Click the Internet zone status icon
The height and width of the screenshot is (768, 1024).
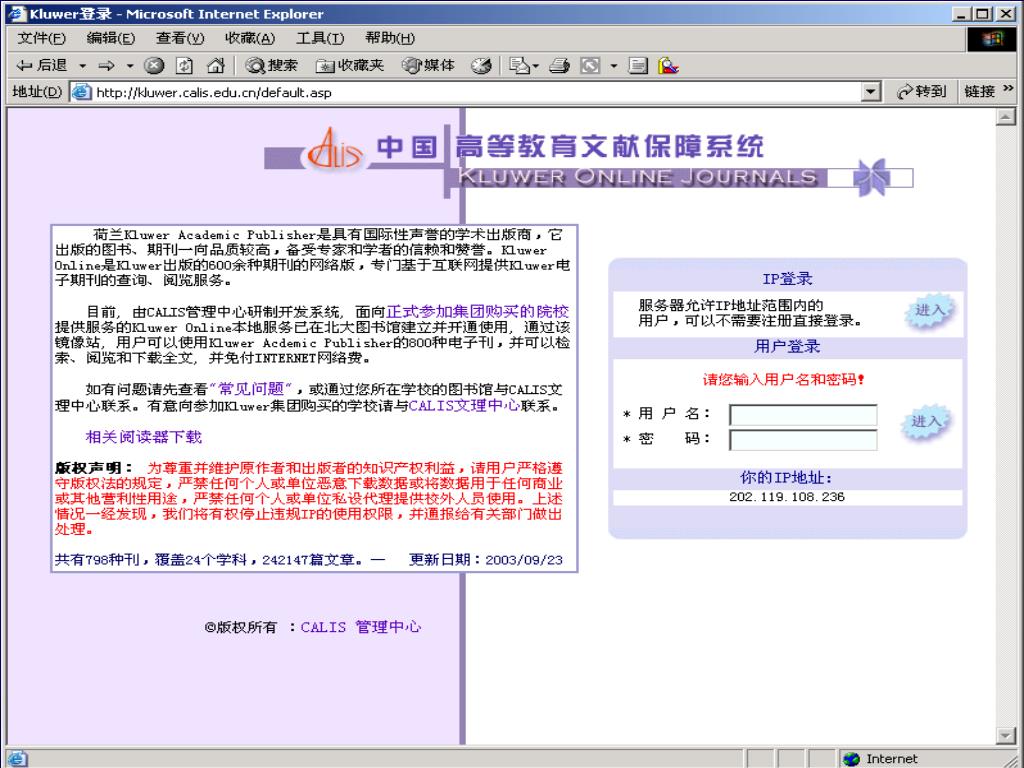[x=851, y=759]
